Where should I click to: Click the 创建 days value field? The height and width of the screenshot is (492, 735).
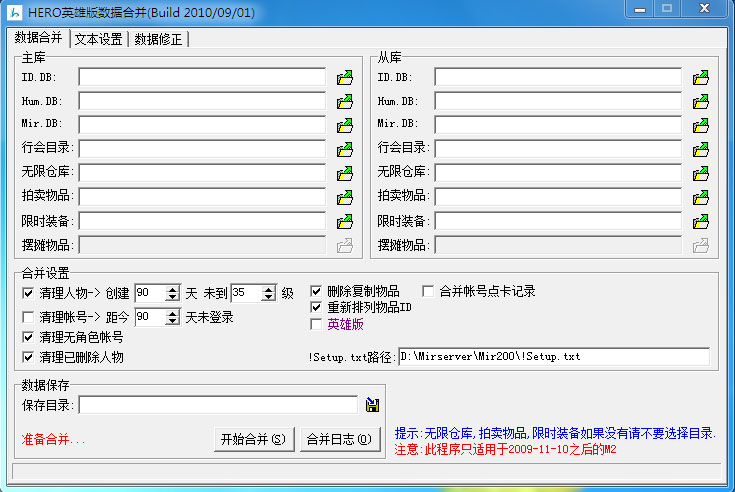click(150, 293)
